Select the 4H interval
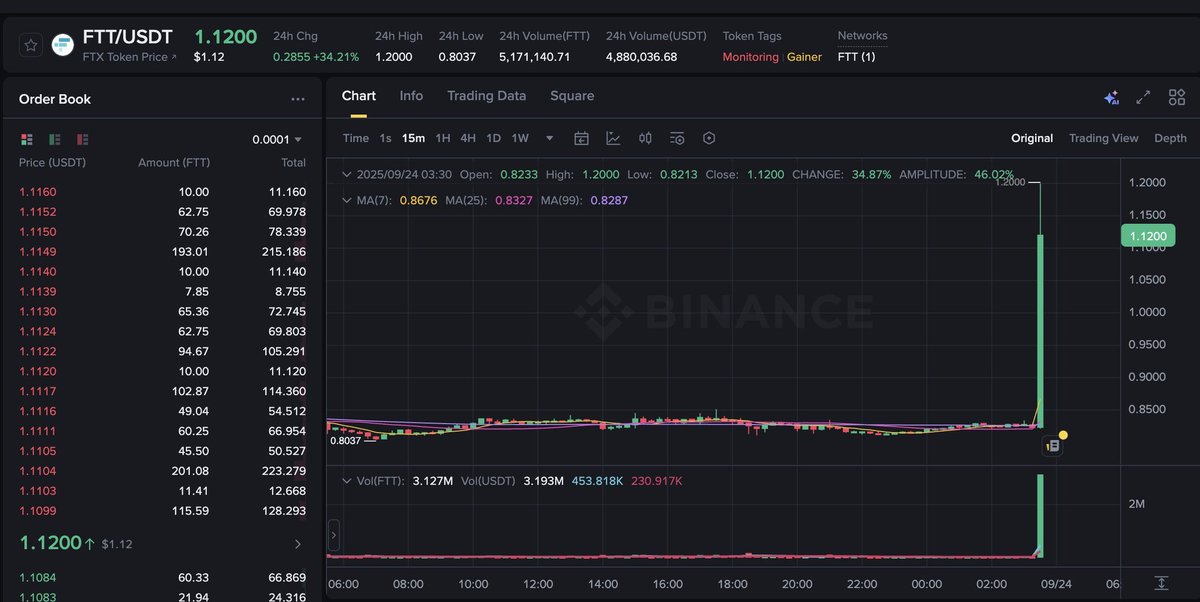The height and width of the screenshot is (602, 1200). 468,138
